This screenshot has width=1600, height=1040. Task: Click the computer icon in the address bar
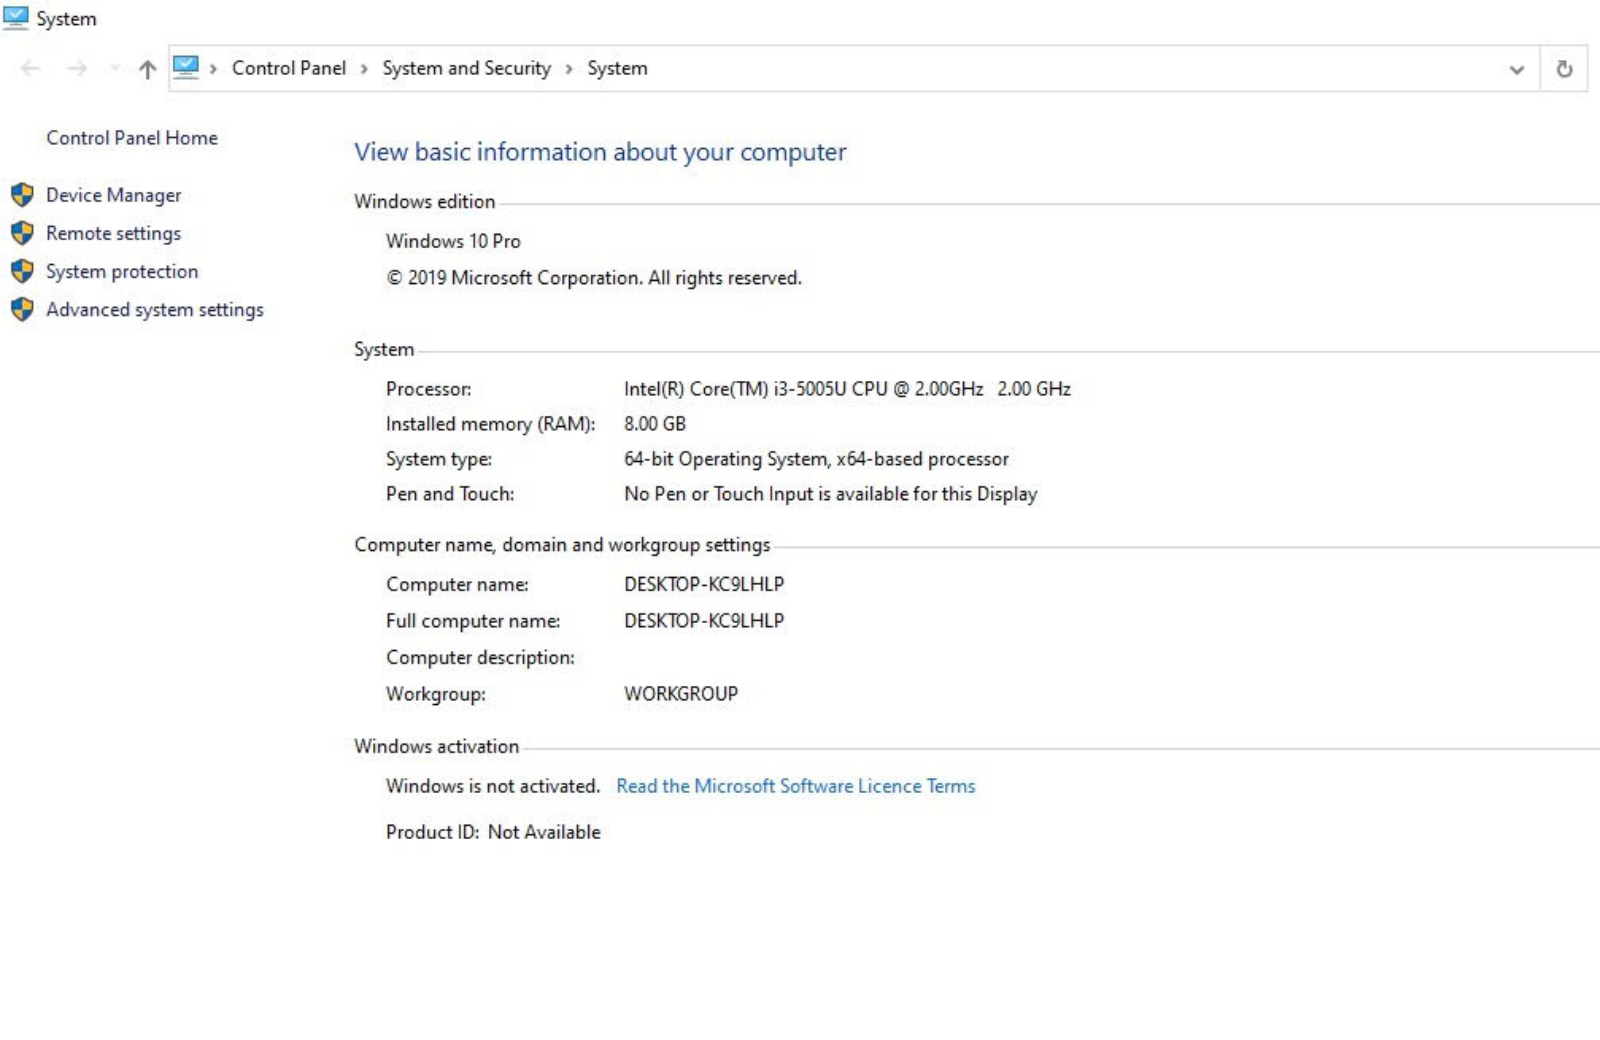click(x=186, y=68)
